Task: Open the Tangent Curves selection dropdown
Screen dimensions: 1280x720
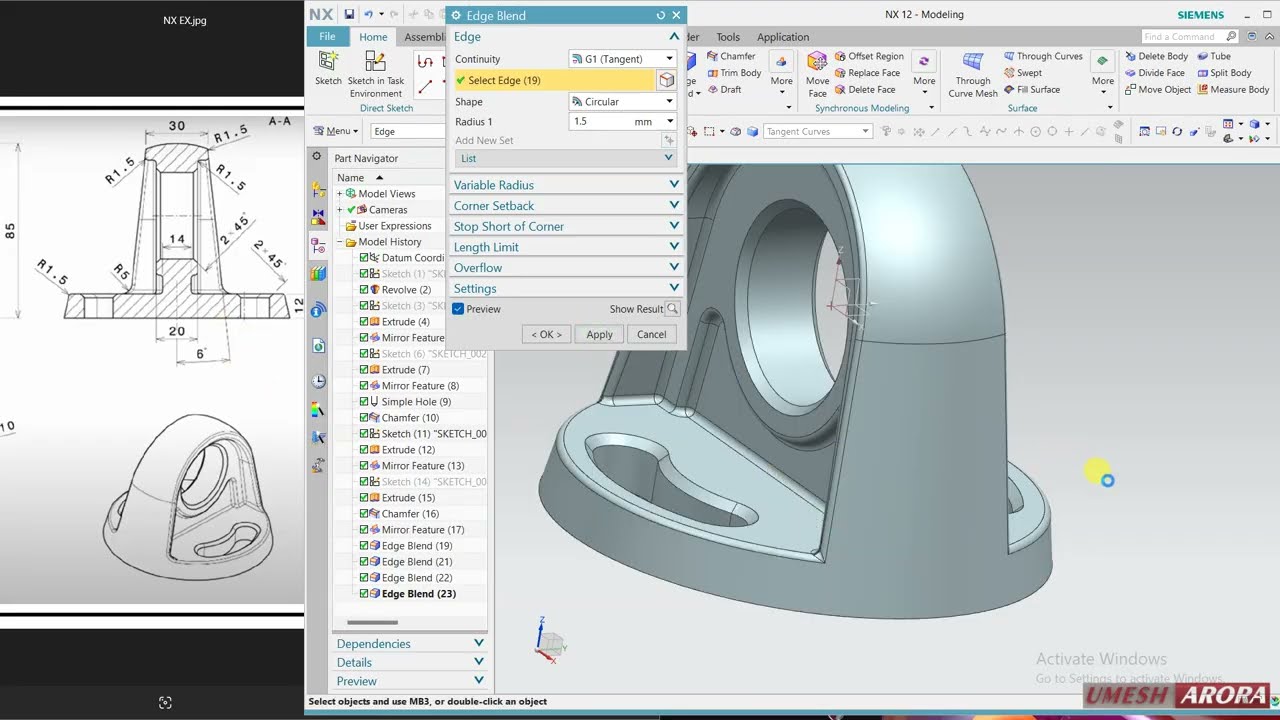Action: pyautogui.click(x=817, y=131)
